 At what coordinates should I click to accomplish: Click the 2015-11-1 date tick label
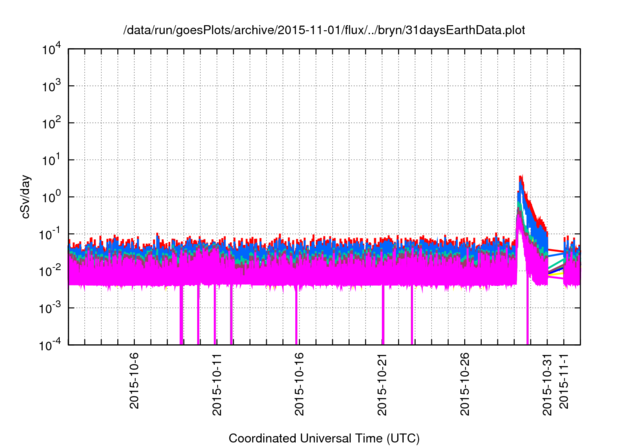564,381
